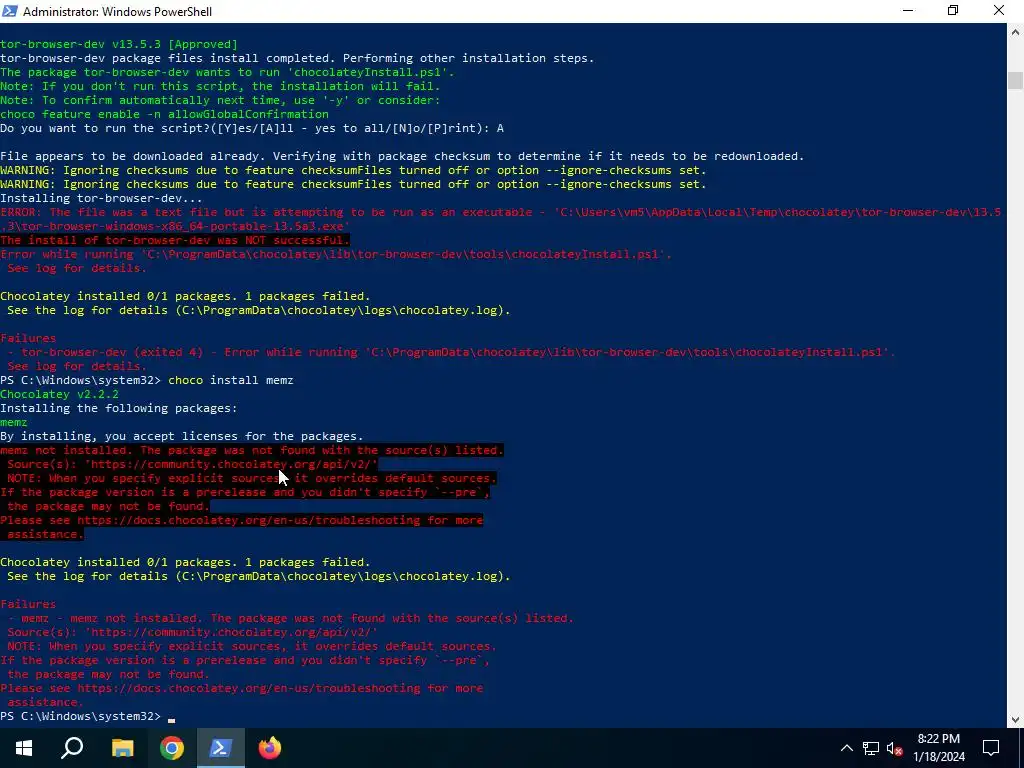Click the muted volume tray icon
Image resolution: width=1024 pixels, height=768 pixels.
[895, 748]
